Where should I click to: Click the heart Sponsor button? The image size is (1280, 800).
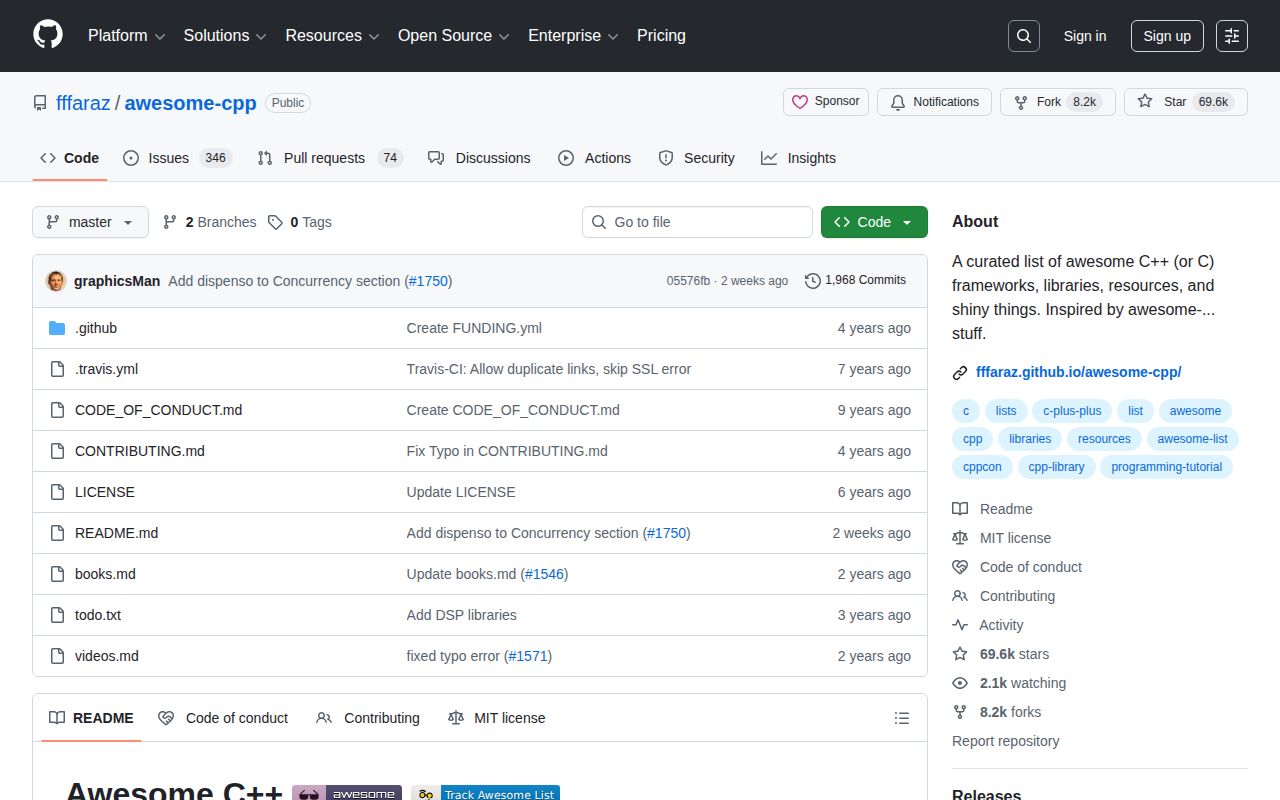[x=826, y=102]
